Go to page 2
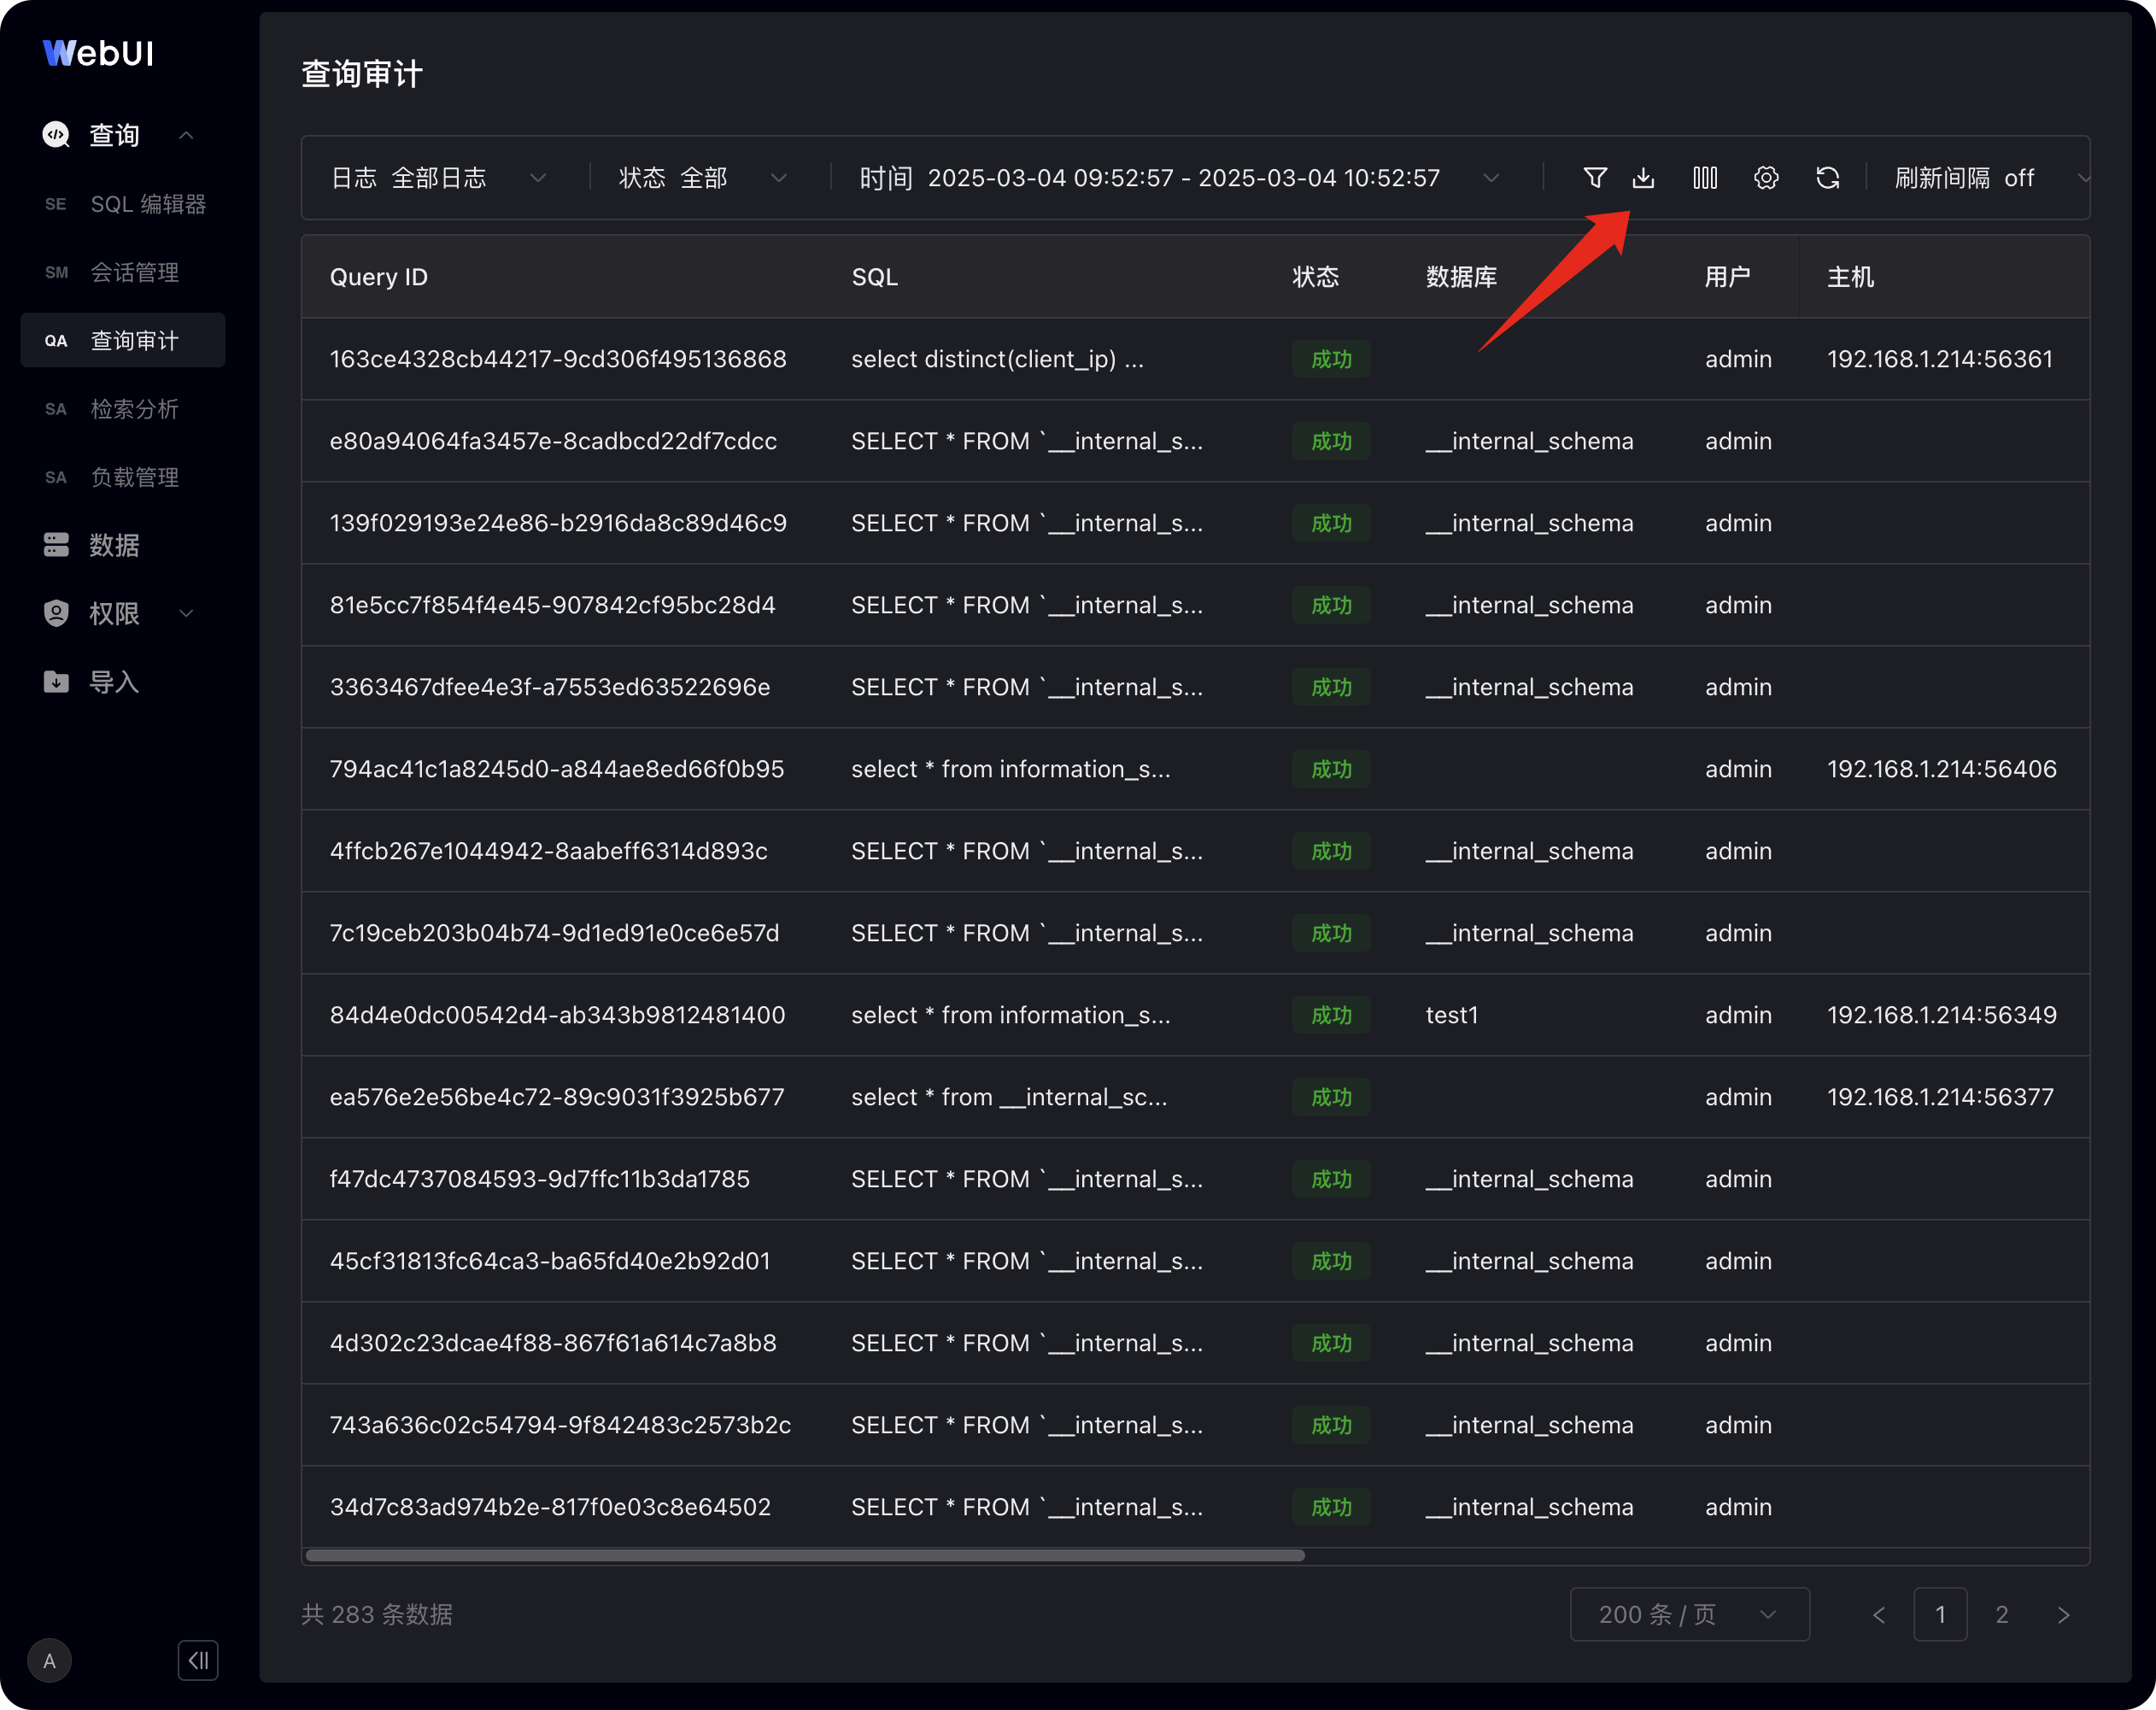Viewport: 2156px width, 1710px height. (x=2001, y=1614)
